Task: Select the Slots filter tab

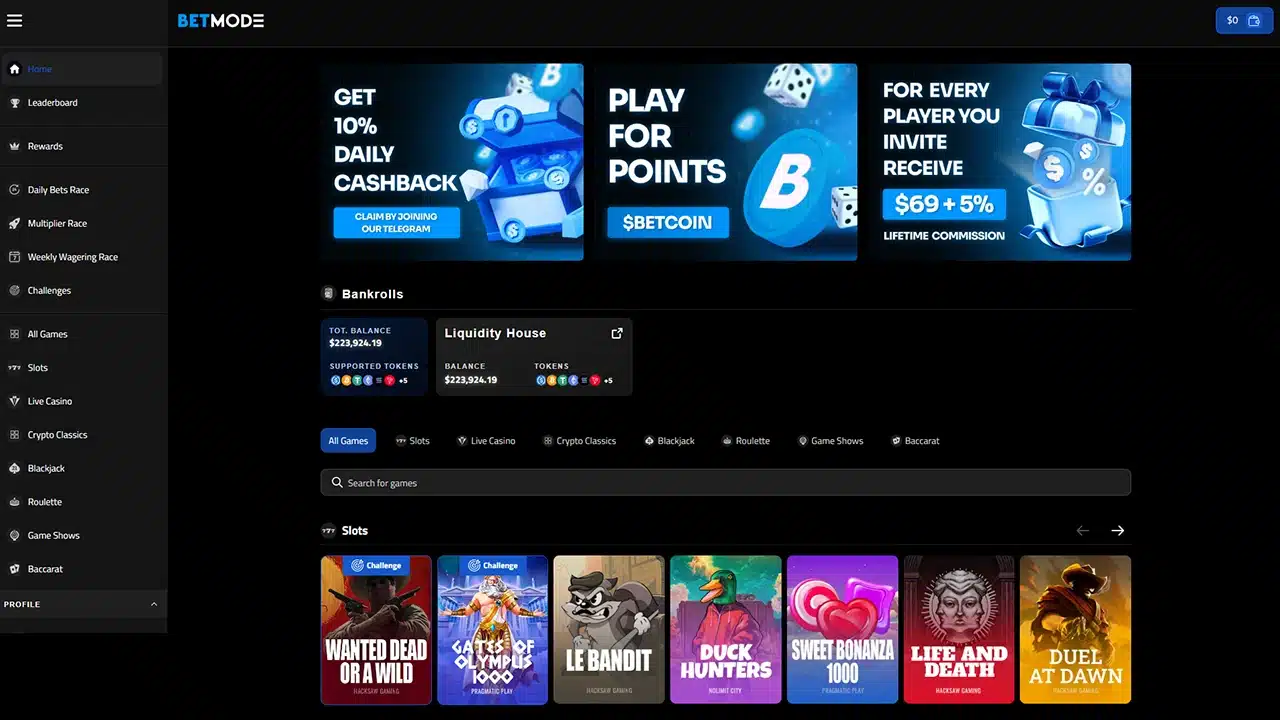Action: pyautogui.click(x=412, y=441)
